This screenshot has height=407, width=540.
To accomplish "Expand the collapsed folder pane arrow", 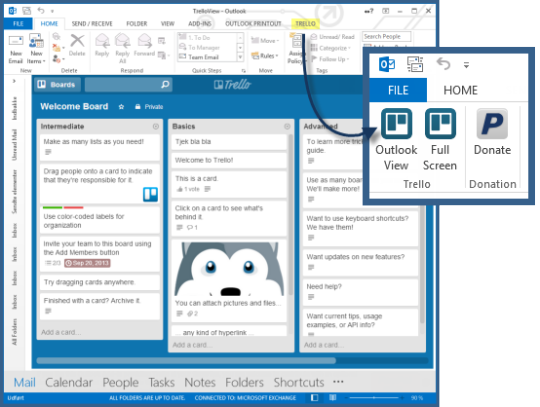I will pyautogui.click(x=14, y=81).
